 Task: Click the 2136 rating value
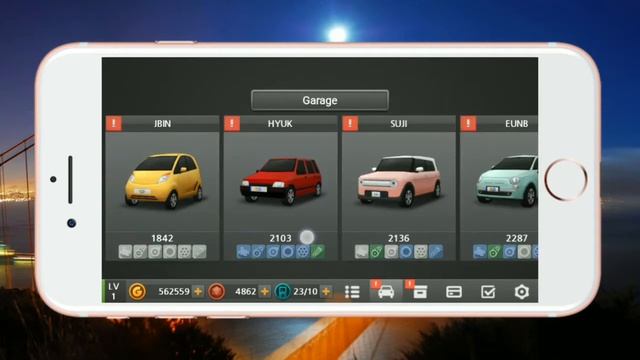[399, 238]
